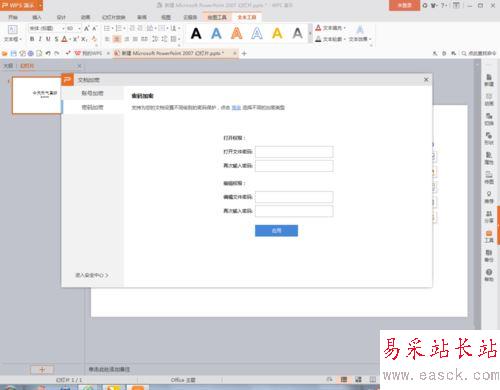Image resolution: width=500 pixels, height=390 pixels.
Task: Click the Undo arrow in quick toolbar
Action: tap(48, 53)
